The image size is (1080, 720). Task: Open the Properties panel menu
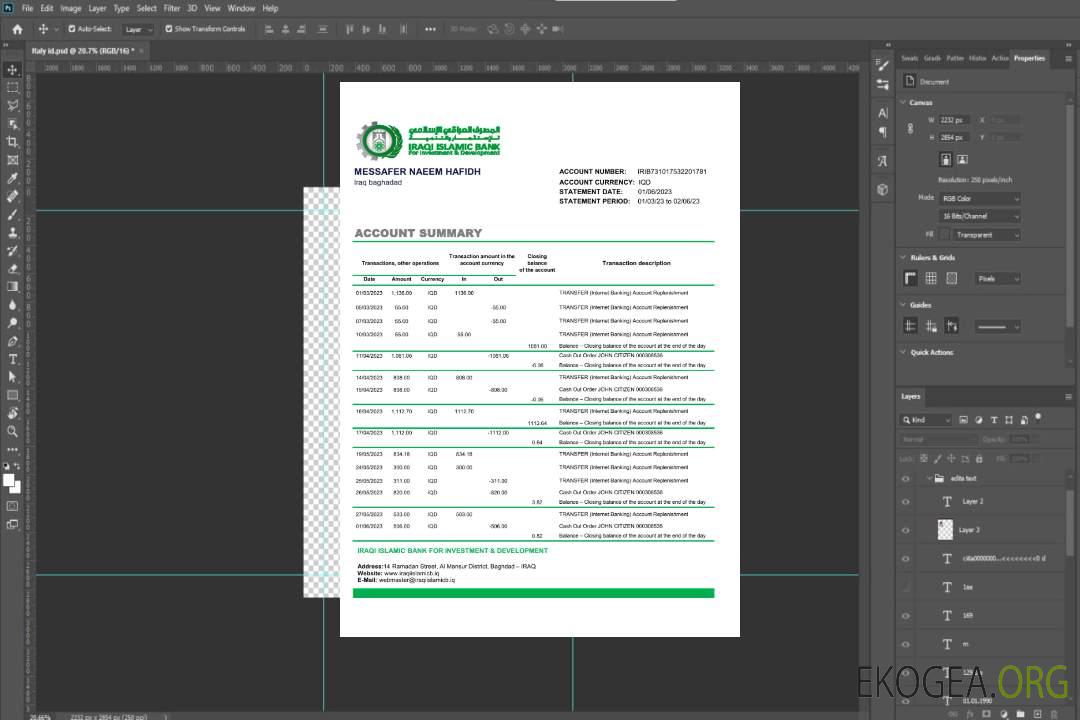tap(1068, 59)
